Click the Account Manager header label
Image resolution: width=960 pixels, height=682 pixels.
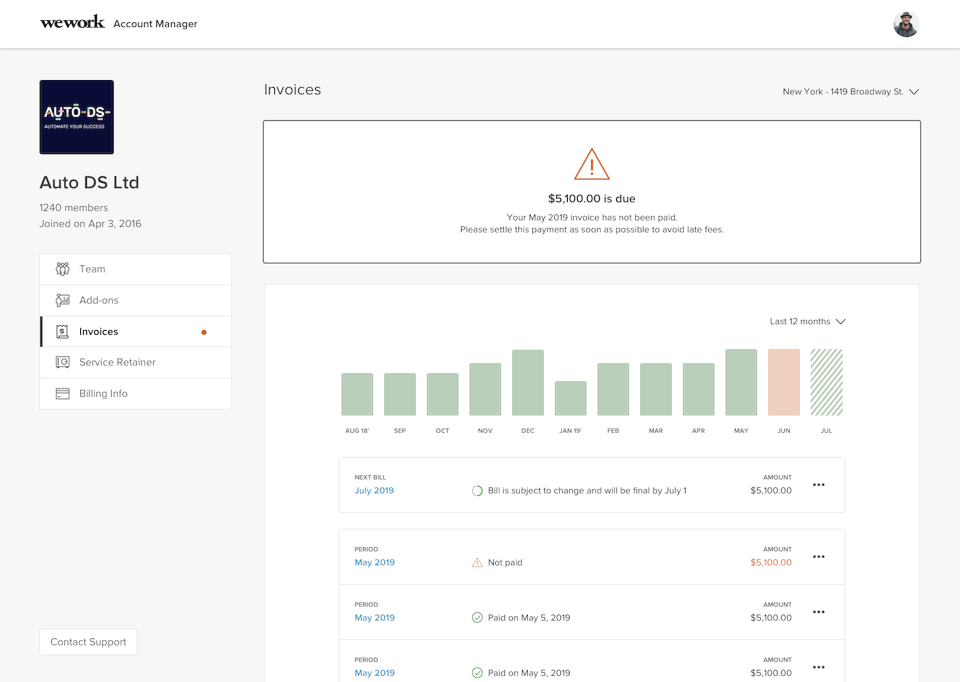(x=156, y=24)
